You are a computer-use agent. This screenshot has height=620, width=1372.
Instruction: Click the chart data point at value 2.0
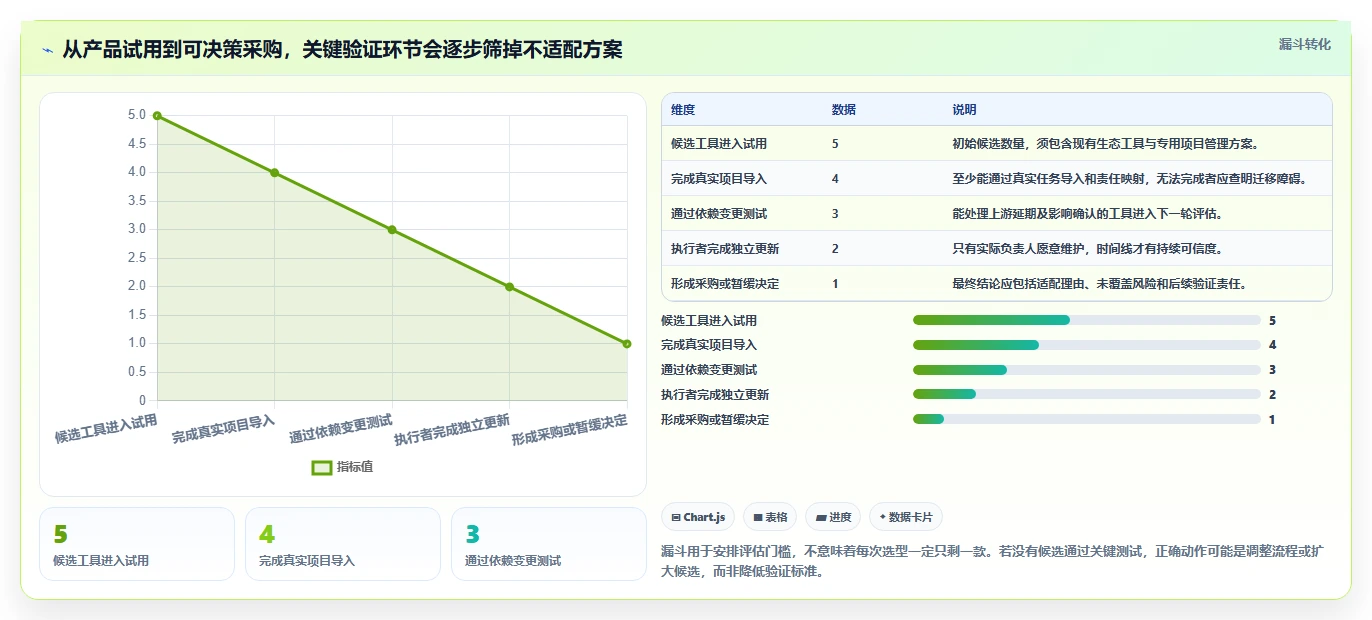[x=509, y=287]
